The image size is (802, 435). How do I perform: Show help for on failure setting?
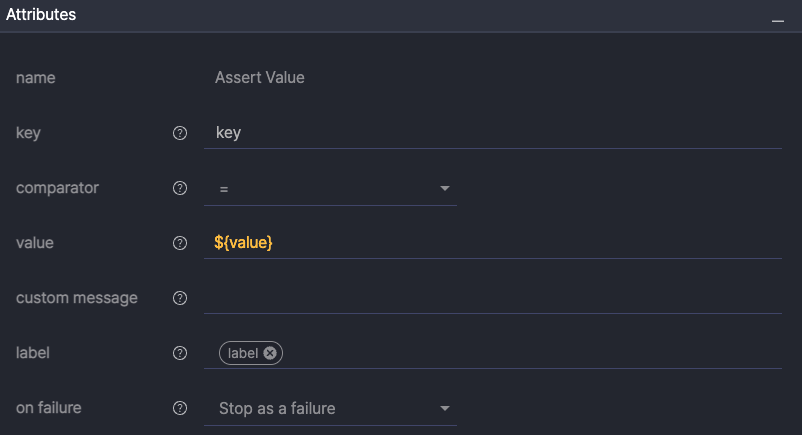[x=180, y=408]
